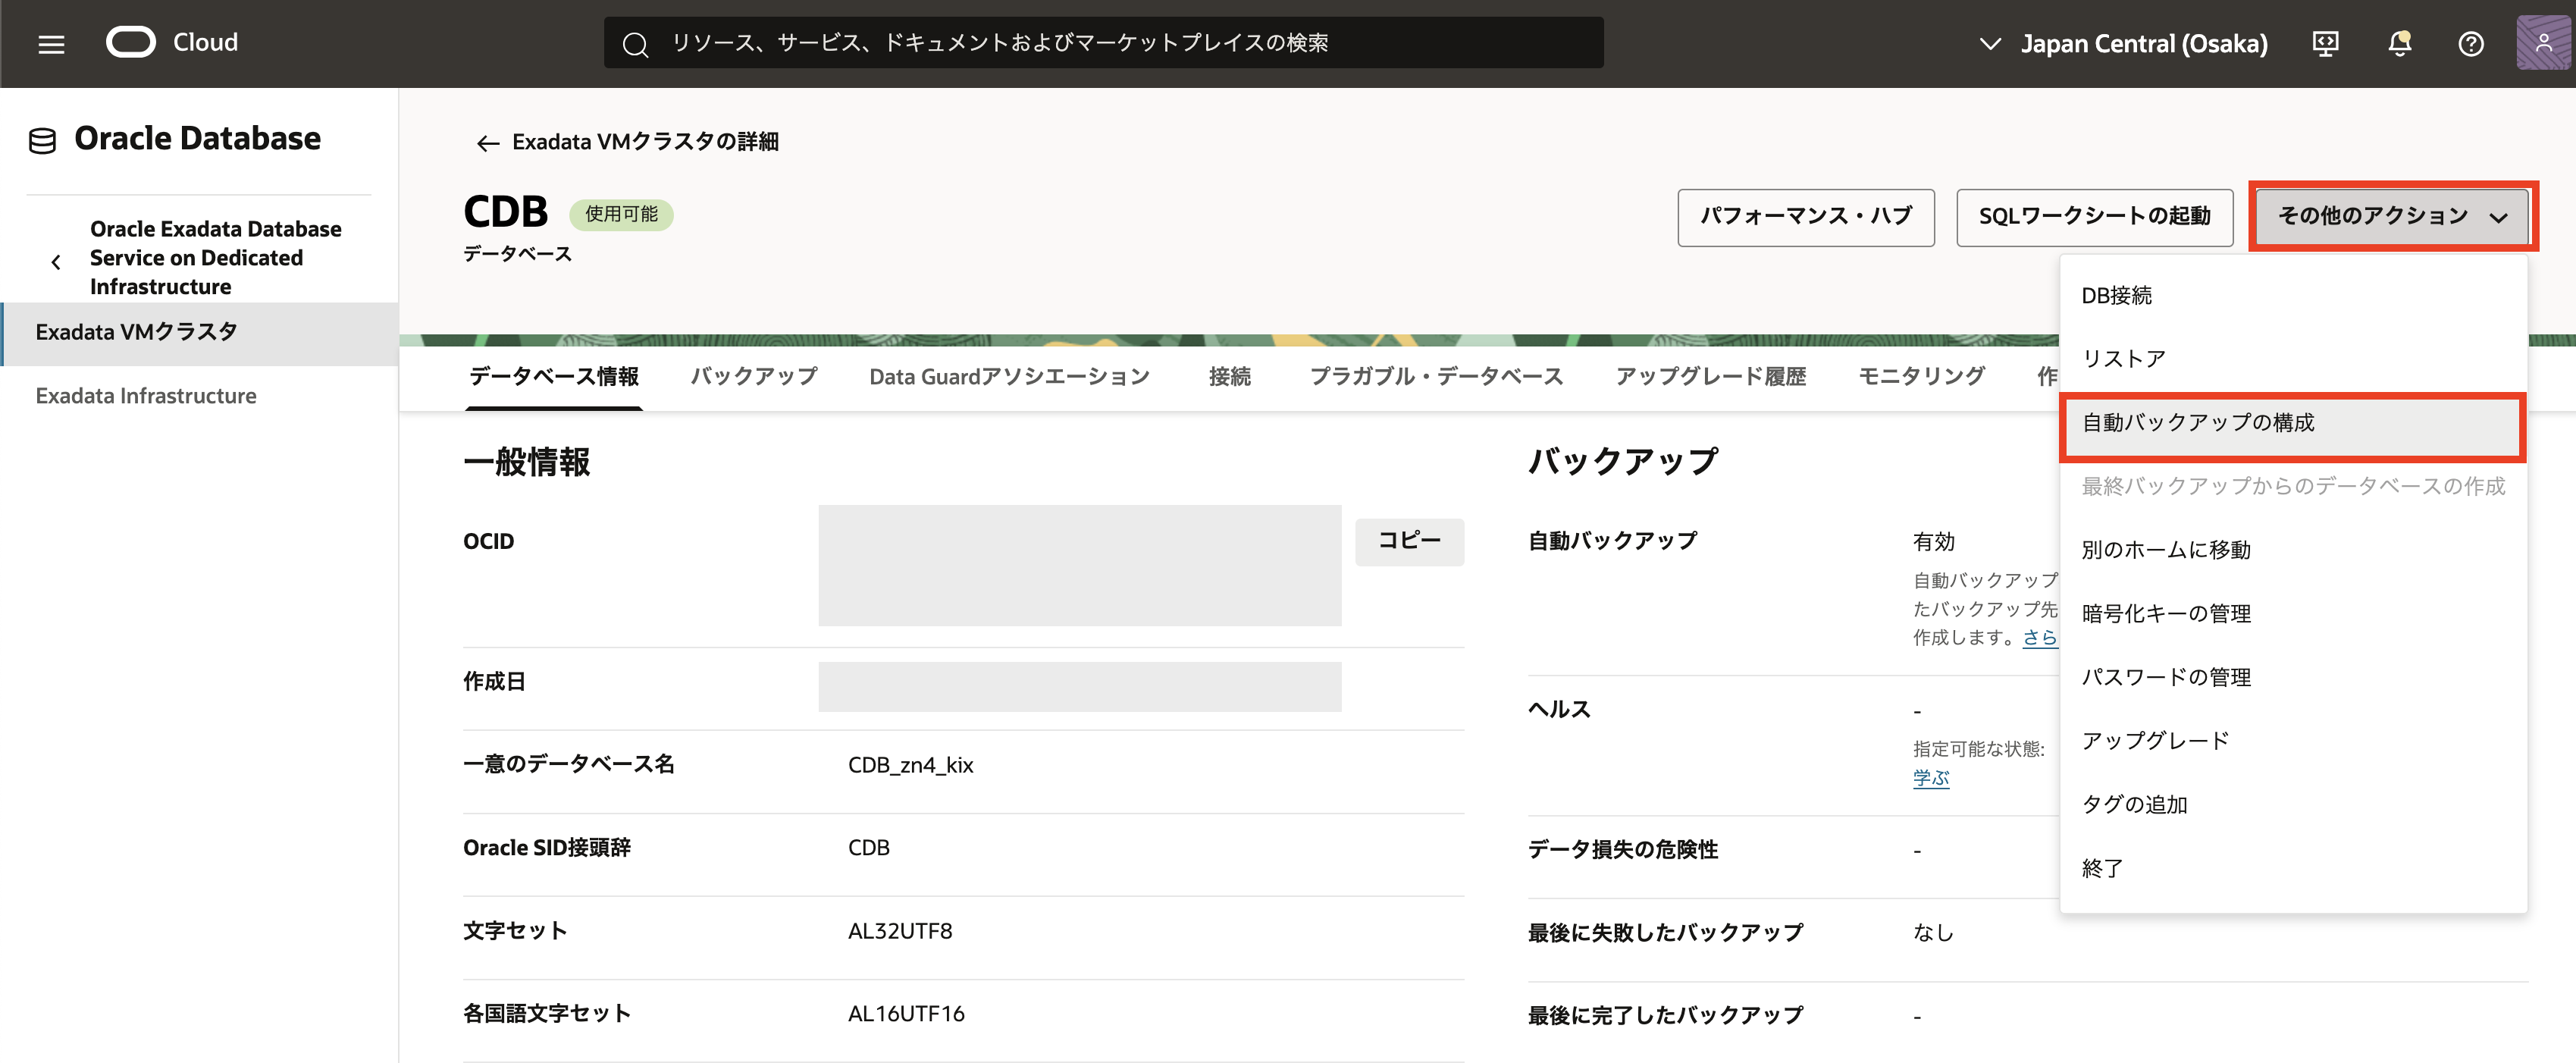Click the パフォーマンス・ハブ button
2576x1063 pixels.
pos(1805,216)
